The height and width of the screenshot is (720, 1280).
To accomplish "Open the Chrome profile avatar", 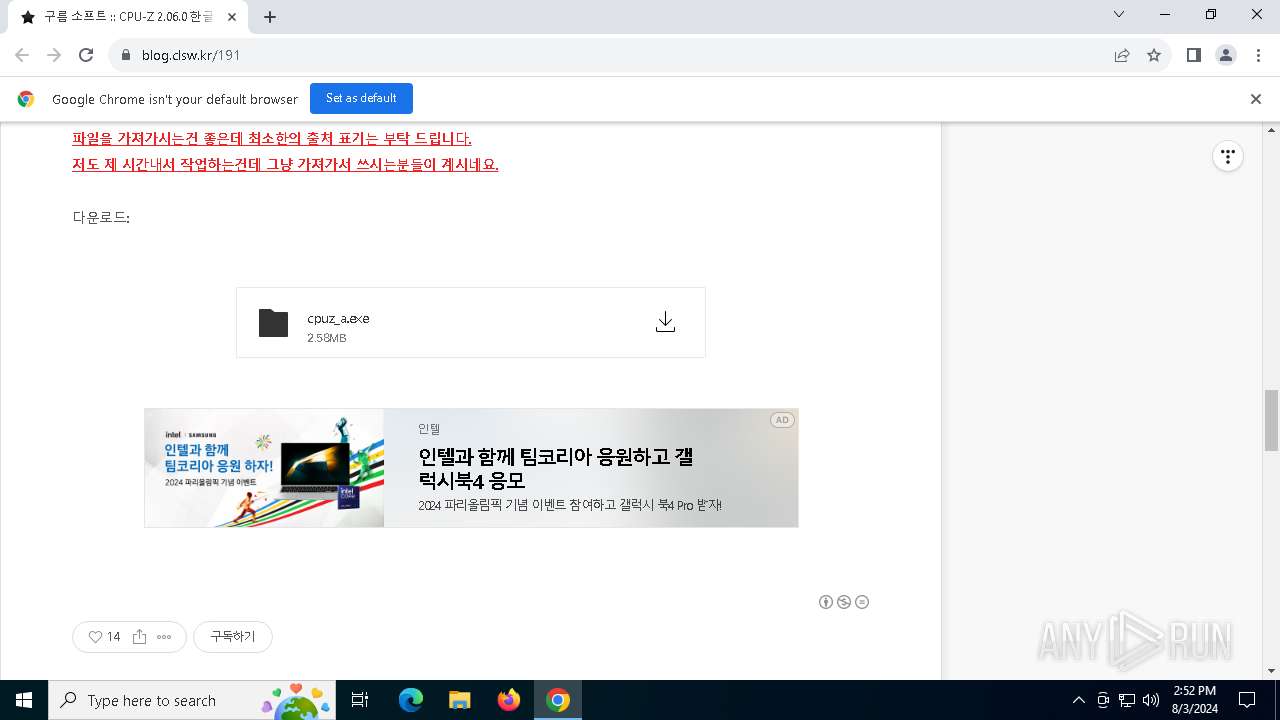I will pyautogui.click(x=1226, y=55).
